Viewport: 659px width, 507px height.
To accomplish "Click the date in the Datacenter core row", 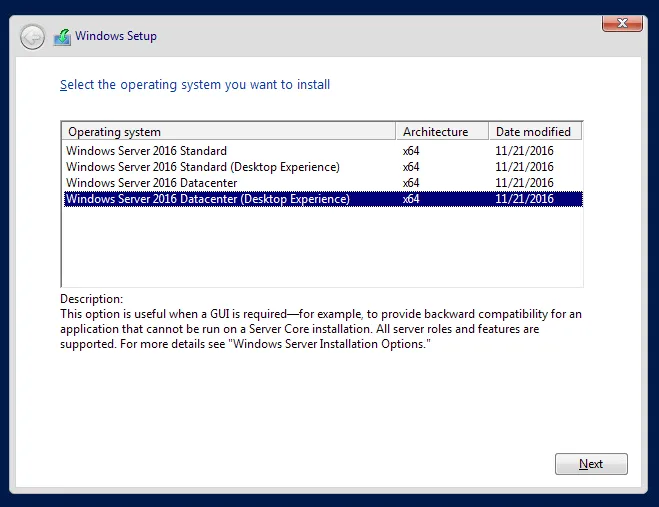I will [524, 183].
